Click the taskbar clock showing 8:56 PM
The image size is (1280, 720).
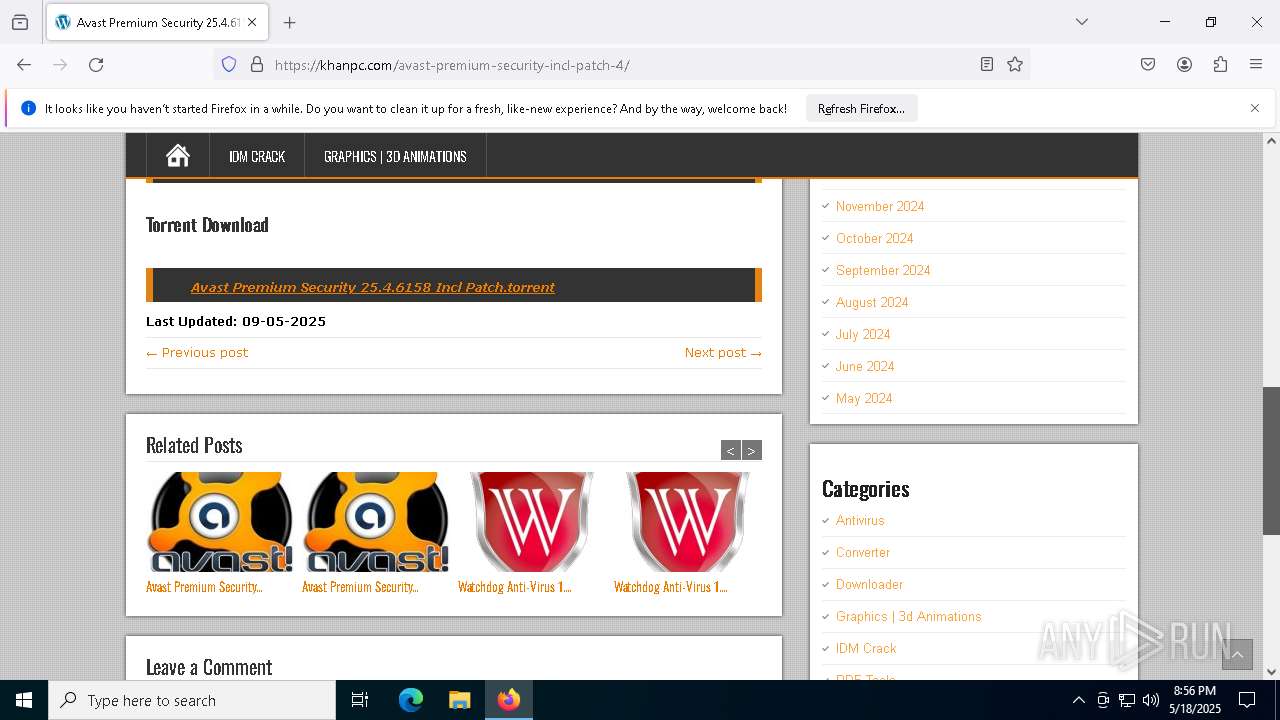pos(1195,700)
